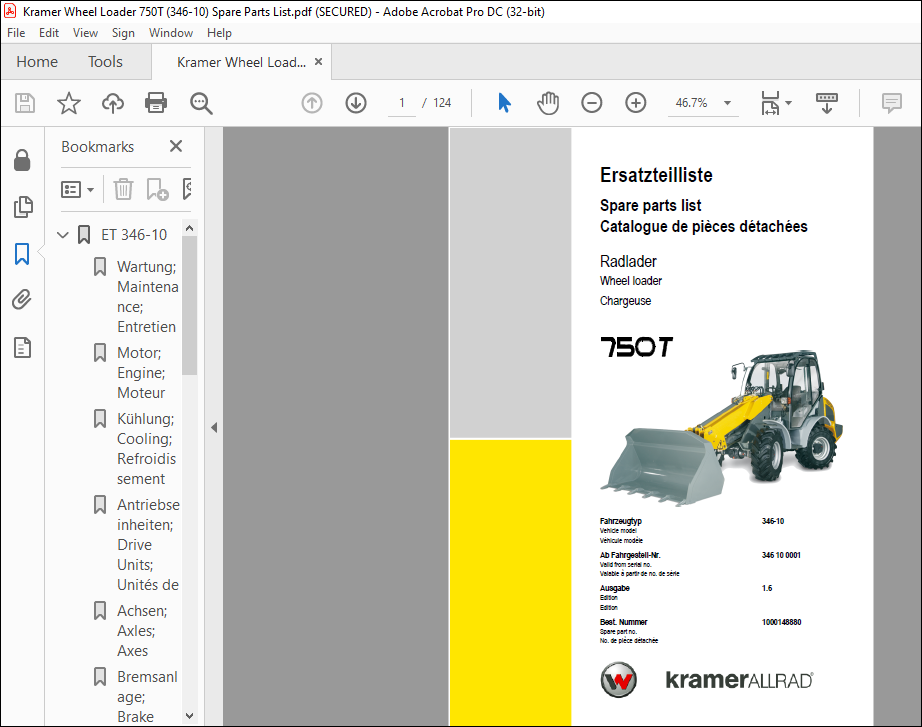The image size is (922, 727).
Task: Select the Kramer Wheel Load document tab
Action: [x=242, y=62]
